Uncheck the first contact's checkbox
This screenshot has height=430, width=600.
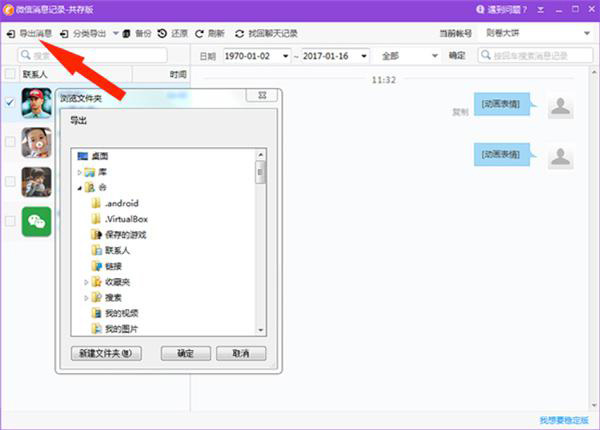pyautogui.click(x=10, y=102)
